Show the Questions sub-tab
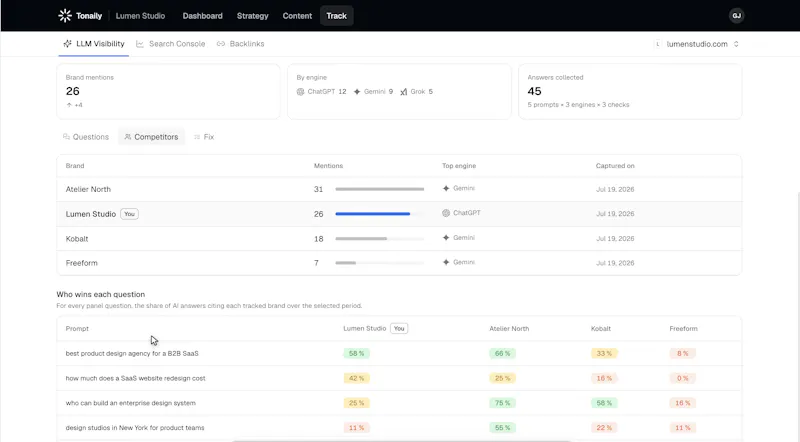The height and width of the screenshot is (442, 800). pos(86,137)
